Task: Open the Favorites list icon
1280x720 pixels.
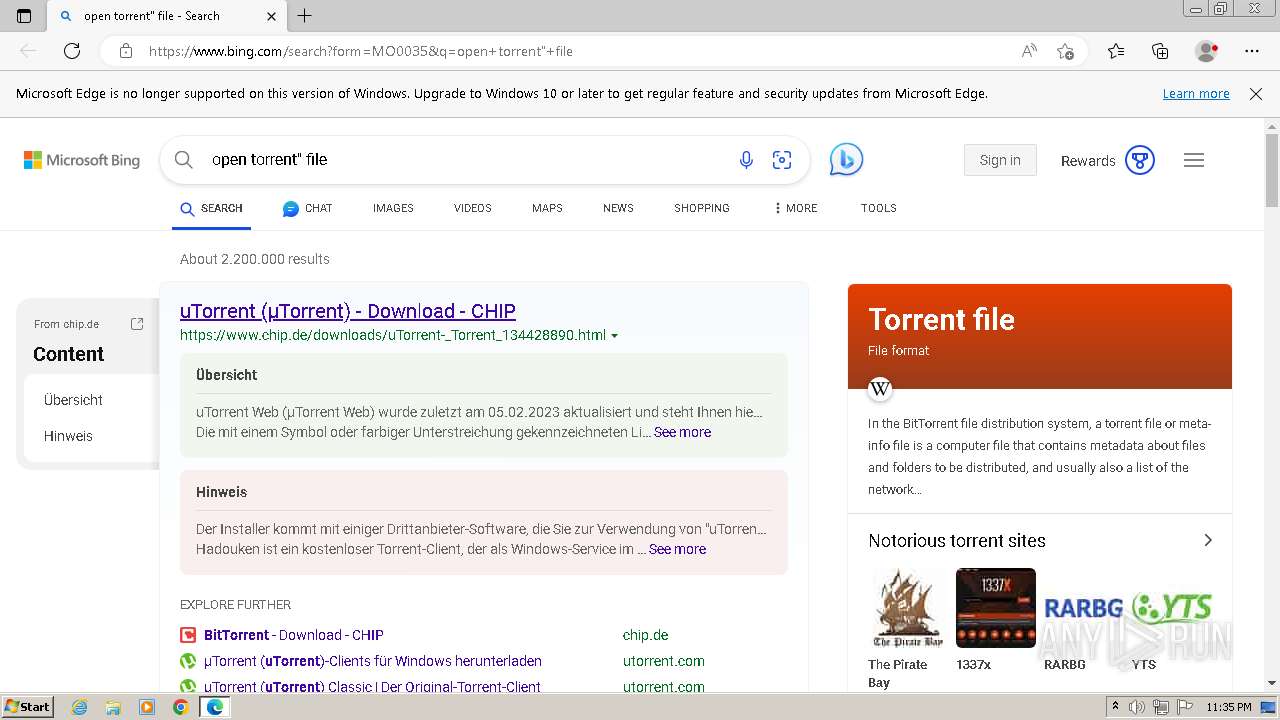Action: pyautogui.click(x=1116, y=51)
